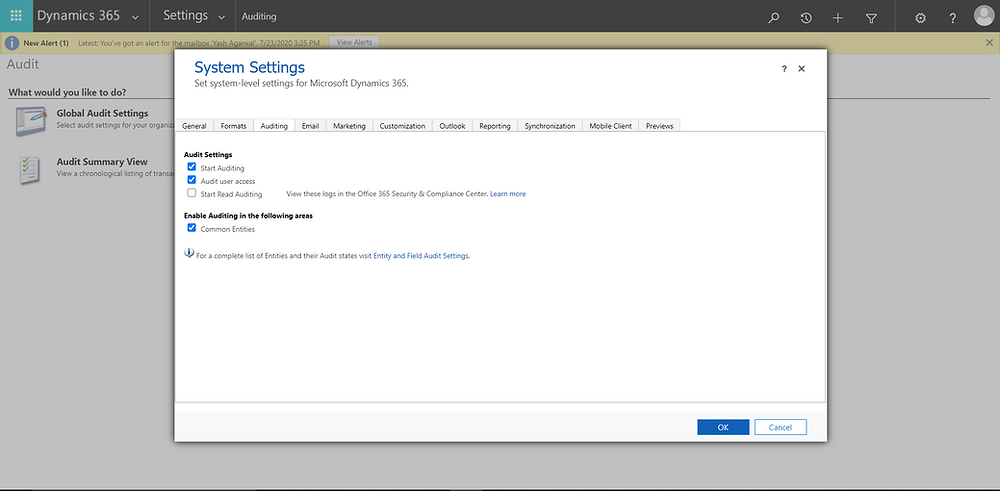Open the Outlook tab
The image size is (1000, 491).
452,126
